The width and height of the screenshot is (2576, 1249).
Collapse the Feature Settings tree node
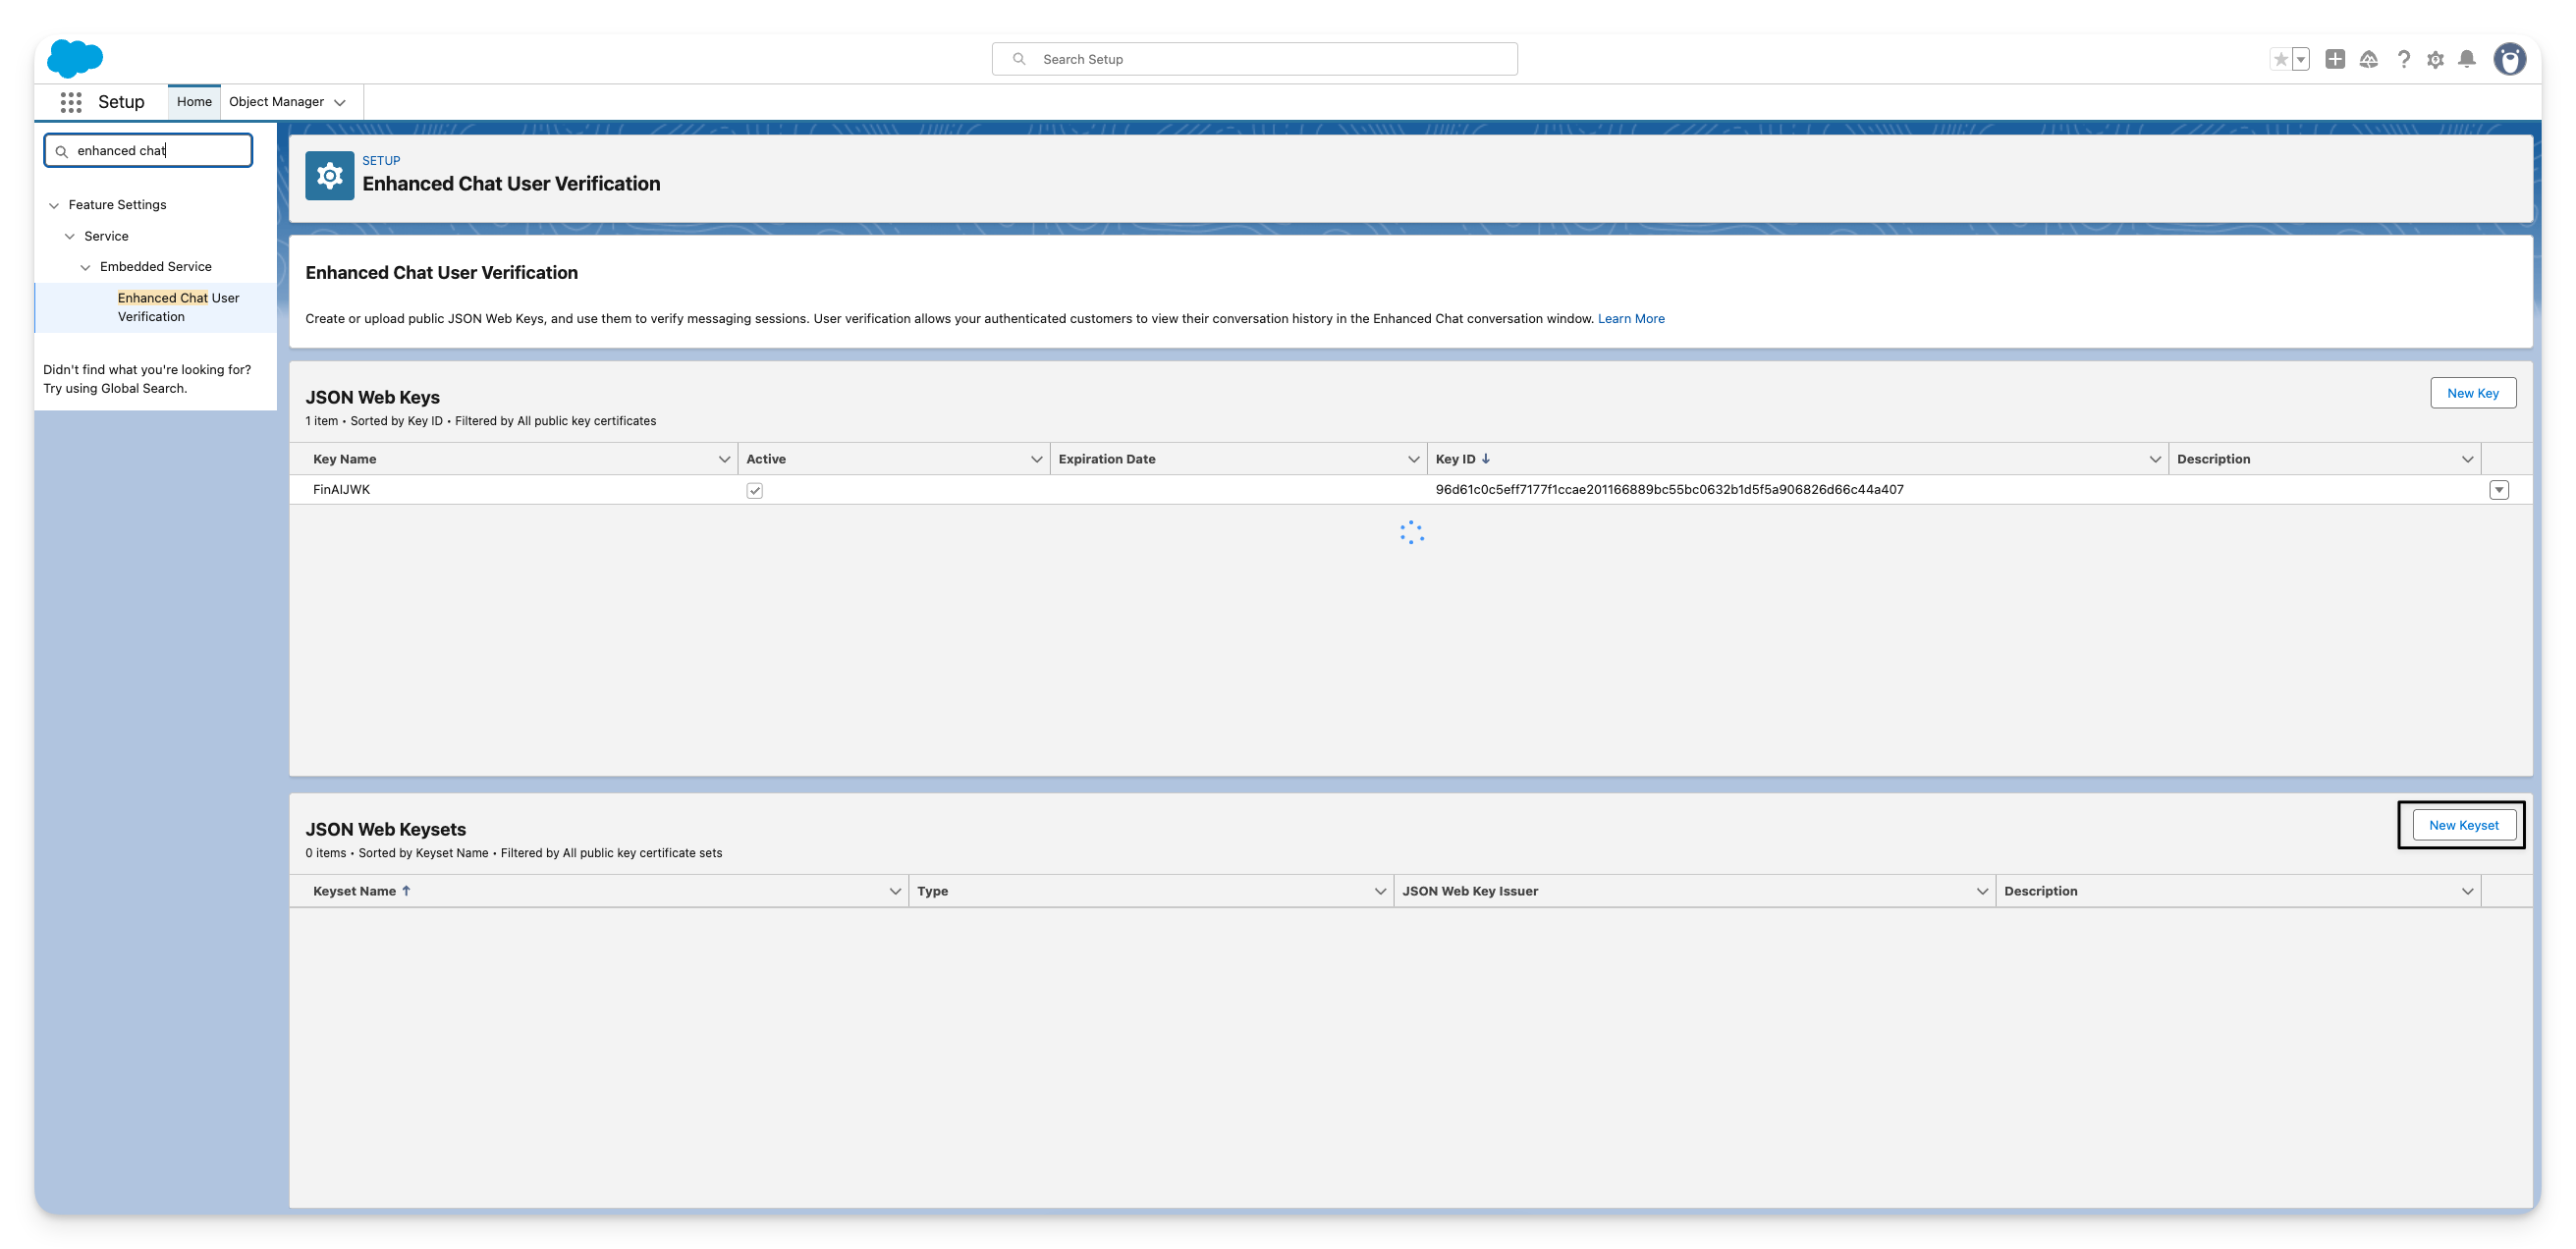click(54, 205)
